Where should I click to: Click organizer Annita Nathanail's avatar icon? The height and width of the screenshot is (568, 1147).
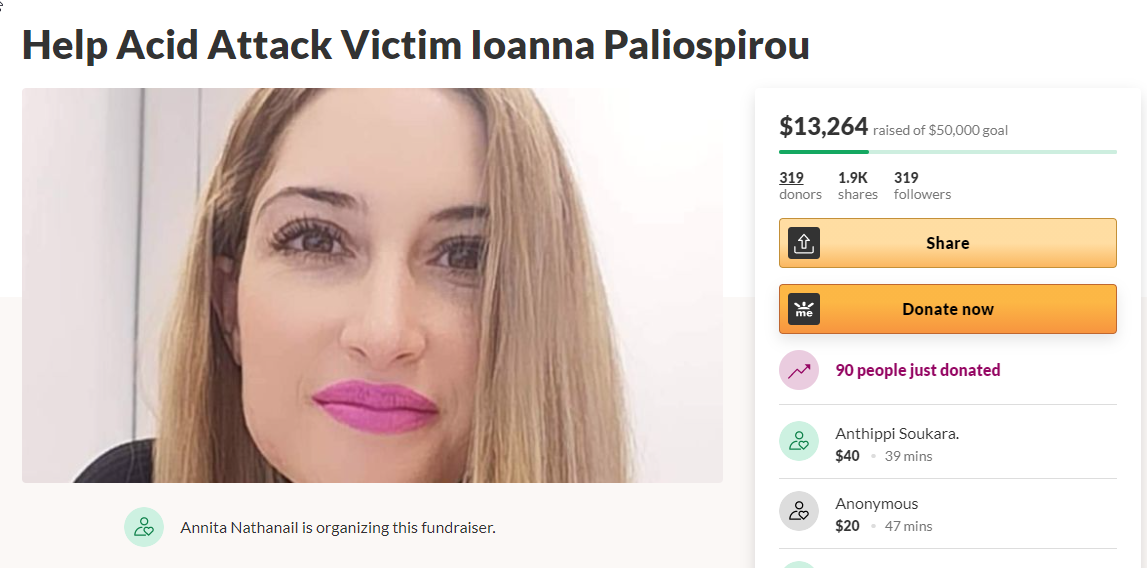[x=143, y=527]
